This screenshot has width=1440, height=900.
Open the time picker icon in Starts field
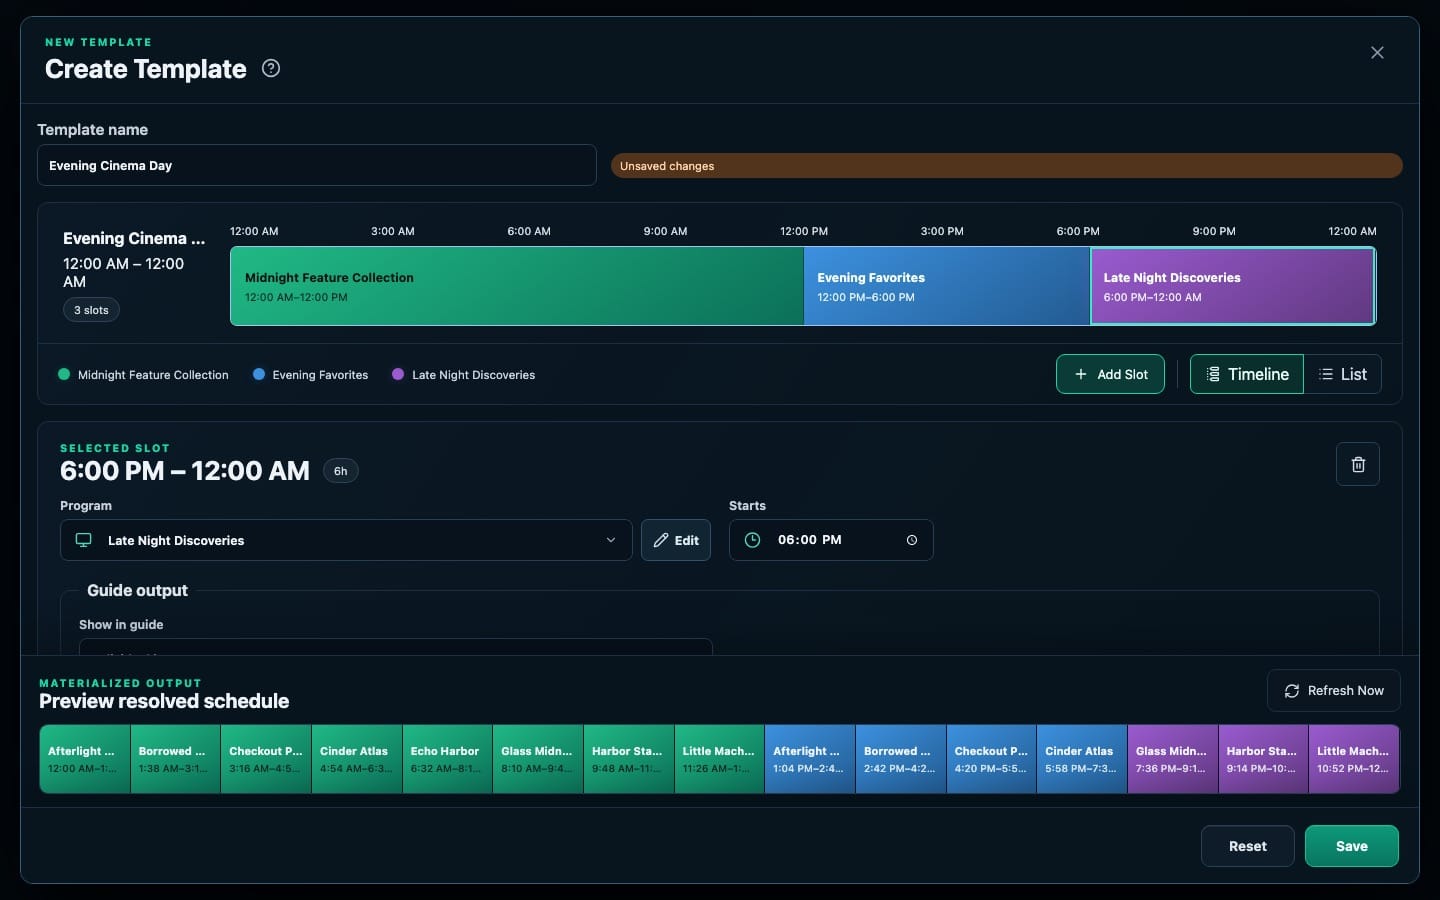(x=912, y=540)
